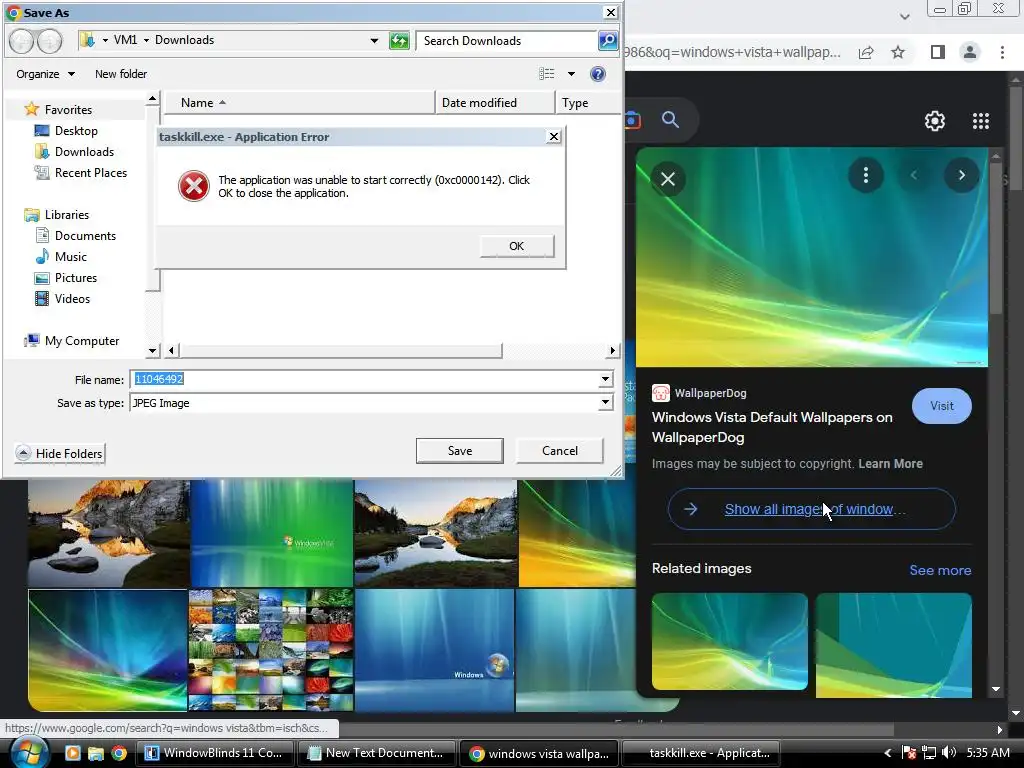Click the change view icon
Viewport: 1024px width, 768px height.
pos(547,74)
